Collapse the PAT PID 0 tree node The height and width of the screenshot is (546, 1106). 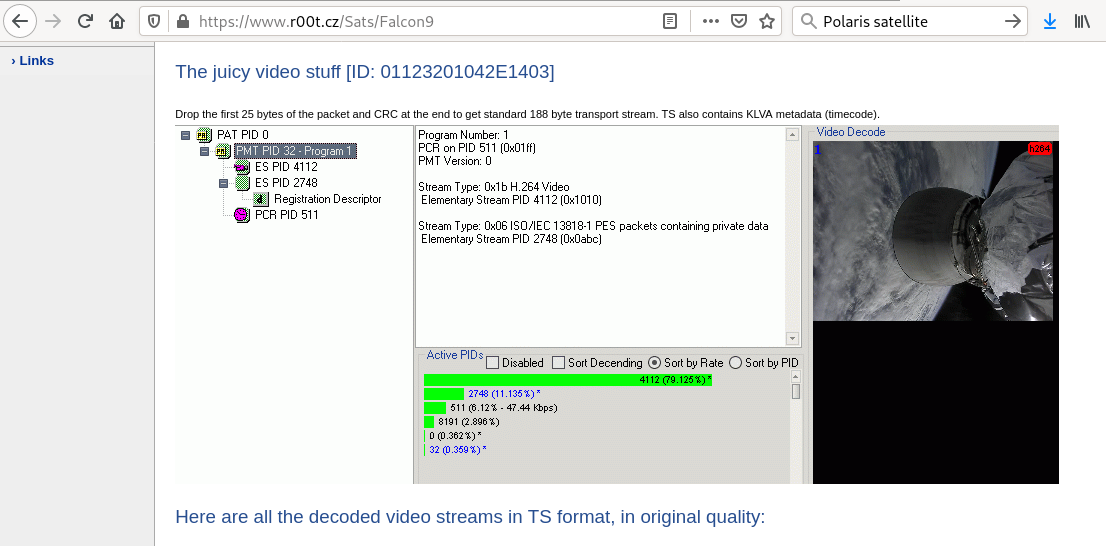click(x=186, y=135)
